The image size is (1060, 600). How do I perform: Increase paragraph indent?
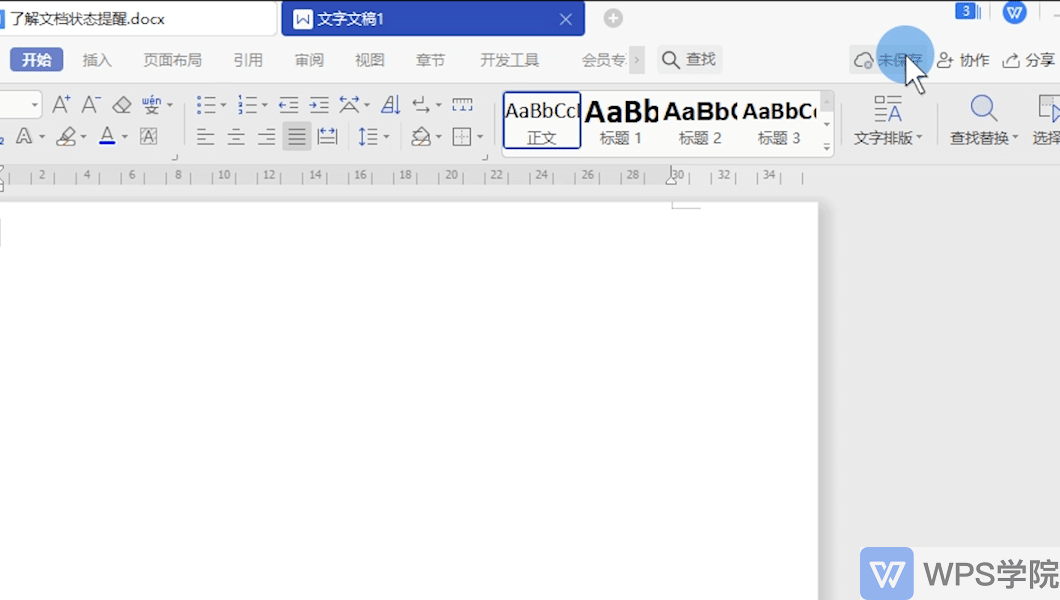318,105
